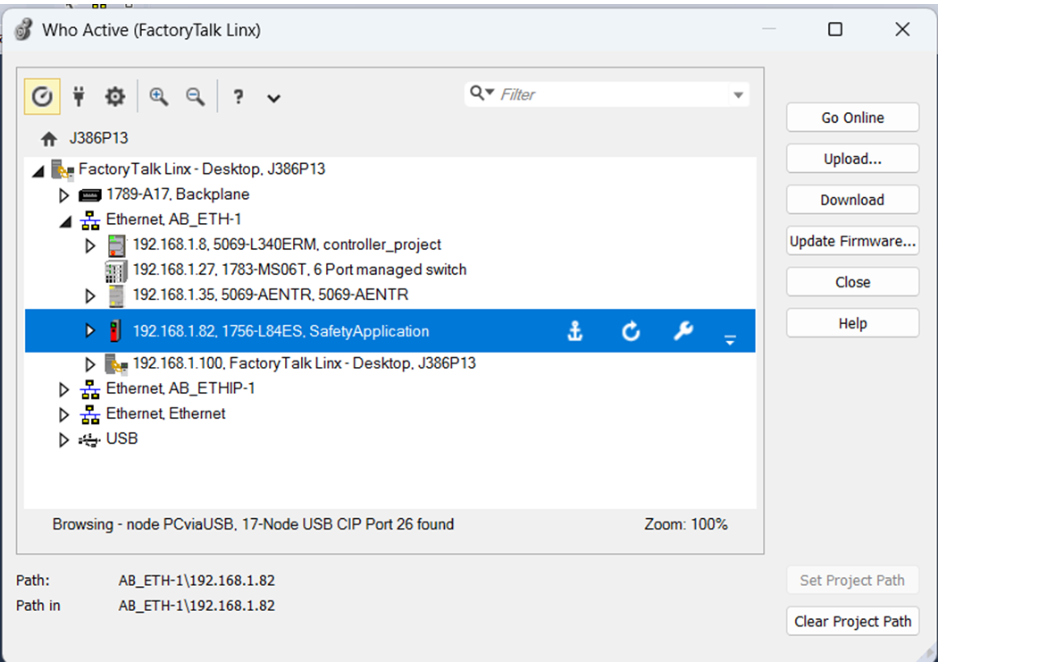Image resolution: width=1049 pixels, height=664 pixels.
Task: Click the zoom in magnifier icon
Action: pos(158,96)
